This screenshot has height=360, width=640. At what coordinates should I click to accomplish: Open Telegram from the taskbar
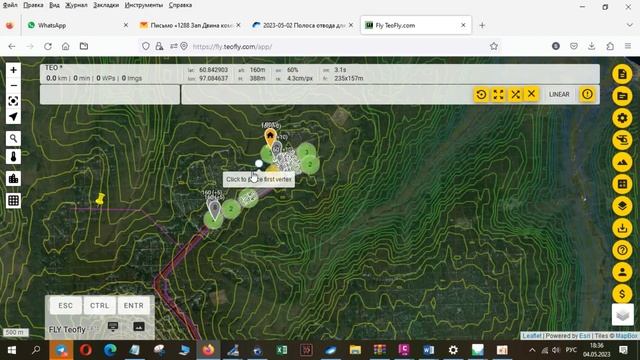pos(61,350)
